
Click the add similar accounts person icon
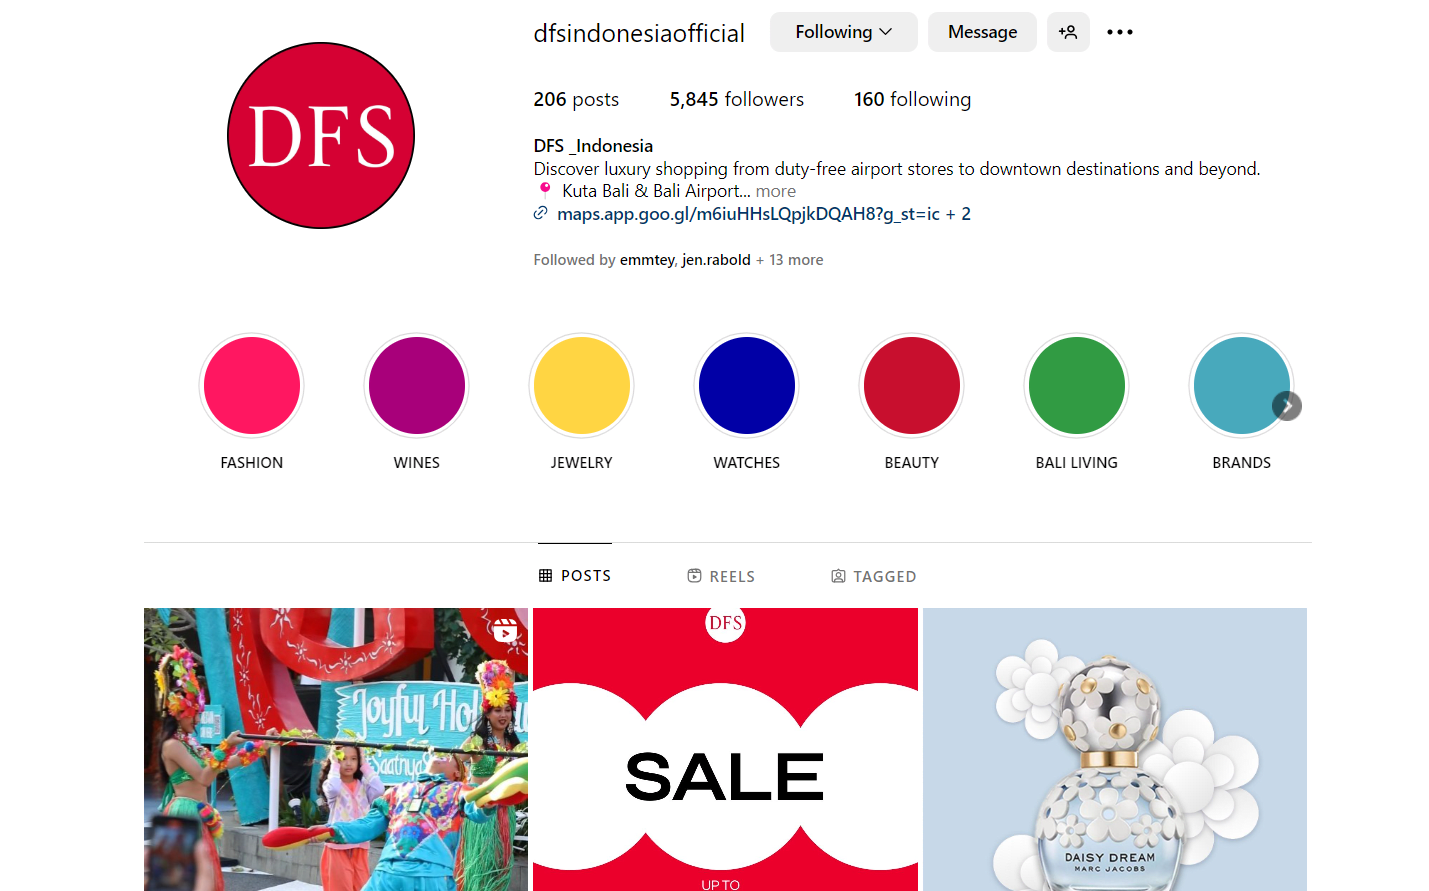1068,32
